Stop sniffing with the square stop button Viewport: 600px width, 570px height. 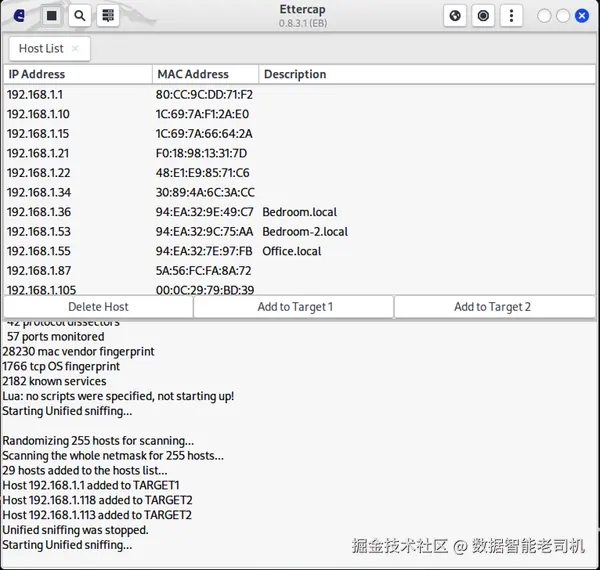pos(51,16)
